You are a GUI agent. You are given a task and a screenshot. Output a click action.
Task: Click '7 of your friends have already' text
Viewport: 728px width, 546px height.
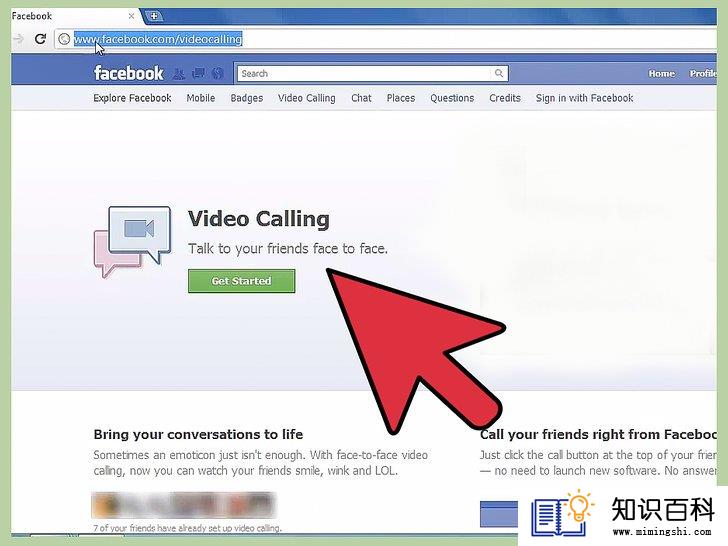(x=187, y=528)
